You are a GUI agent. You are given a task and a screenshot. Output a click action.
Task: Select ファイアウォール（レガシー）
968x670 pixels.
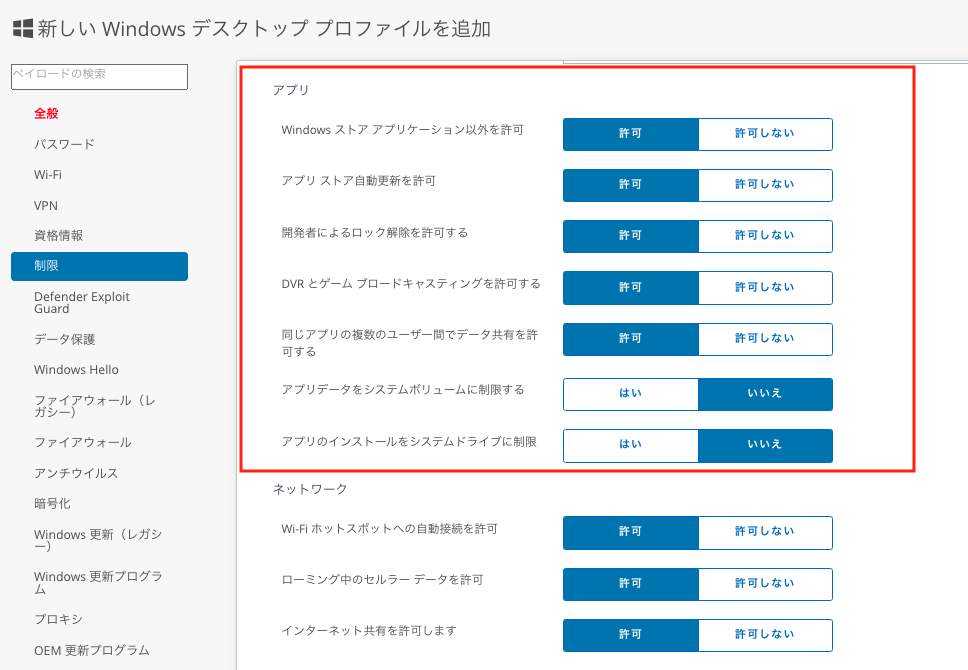click(94, 406)
